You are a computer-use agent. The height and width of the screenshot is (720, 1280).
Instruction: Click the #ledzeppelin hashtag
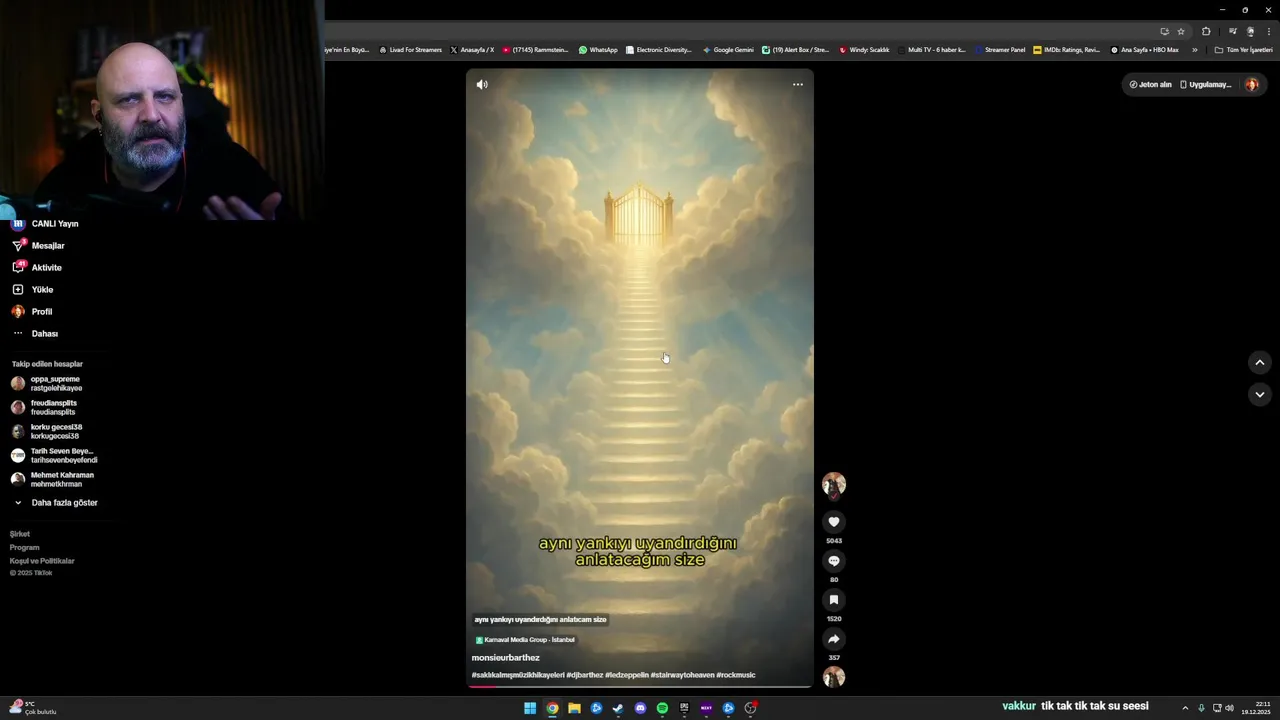pyautogui.click(x=627, y=675)
